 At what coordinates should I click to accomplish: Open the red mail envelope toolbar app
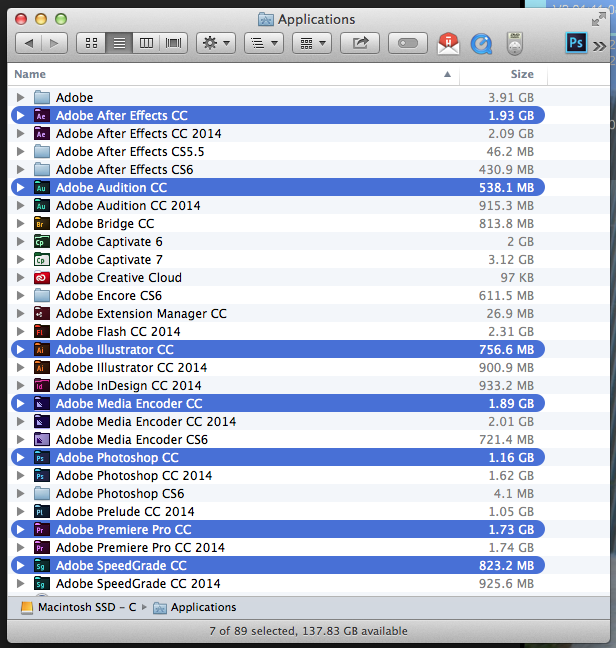click(448, 43)
